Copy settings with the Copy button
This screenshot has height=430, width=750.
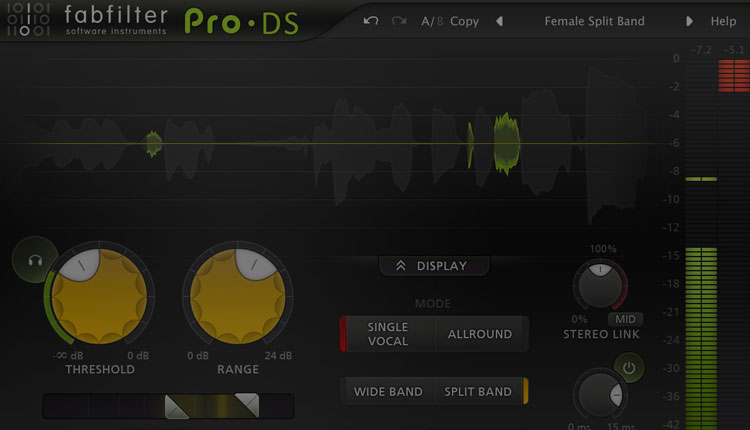pos(464,22)
